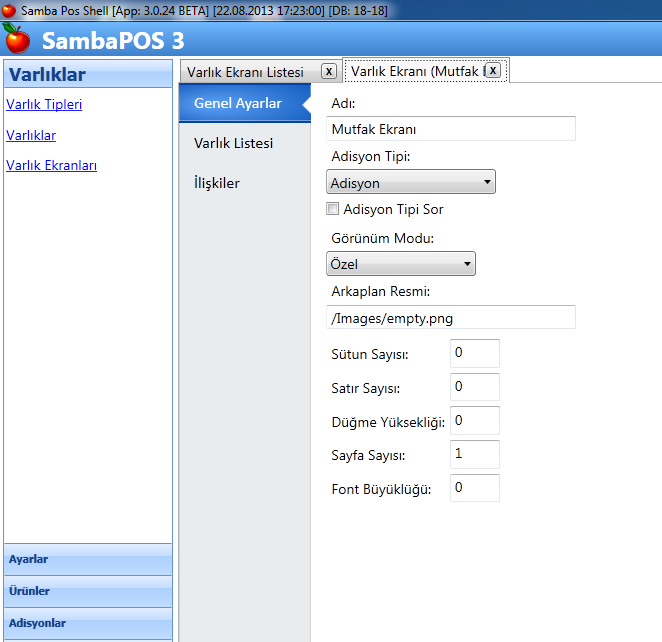Open the Varlıklar link in sidebar

pos(31,135)
